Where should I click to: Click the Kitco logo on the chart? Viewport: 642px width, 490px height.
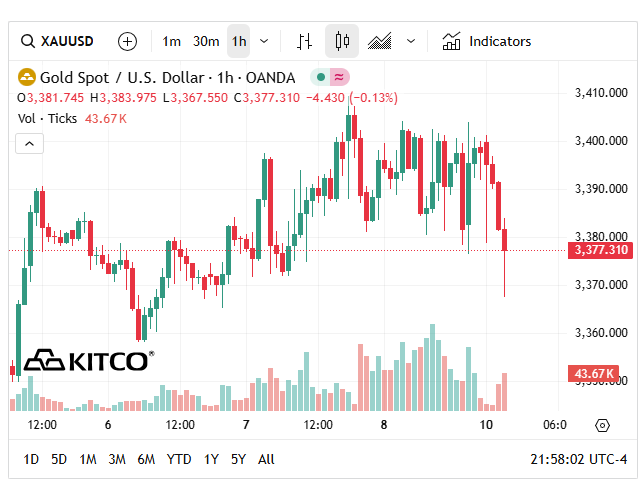(x=89, y=361)
